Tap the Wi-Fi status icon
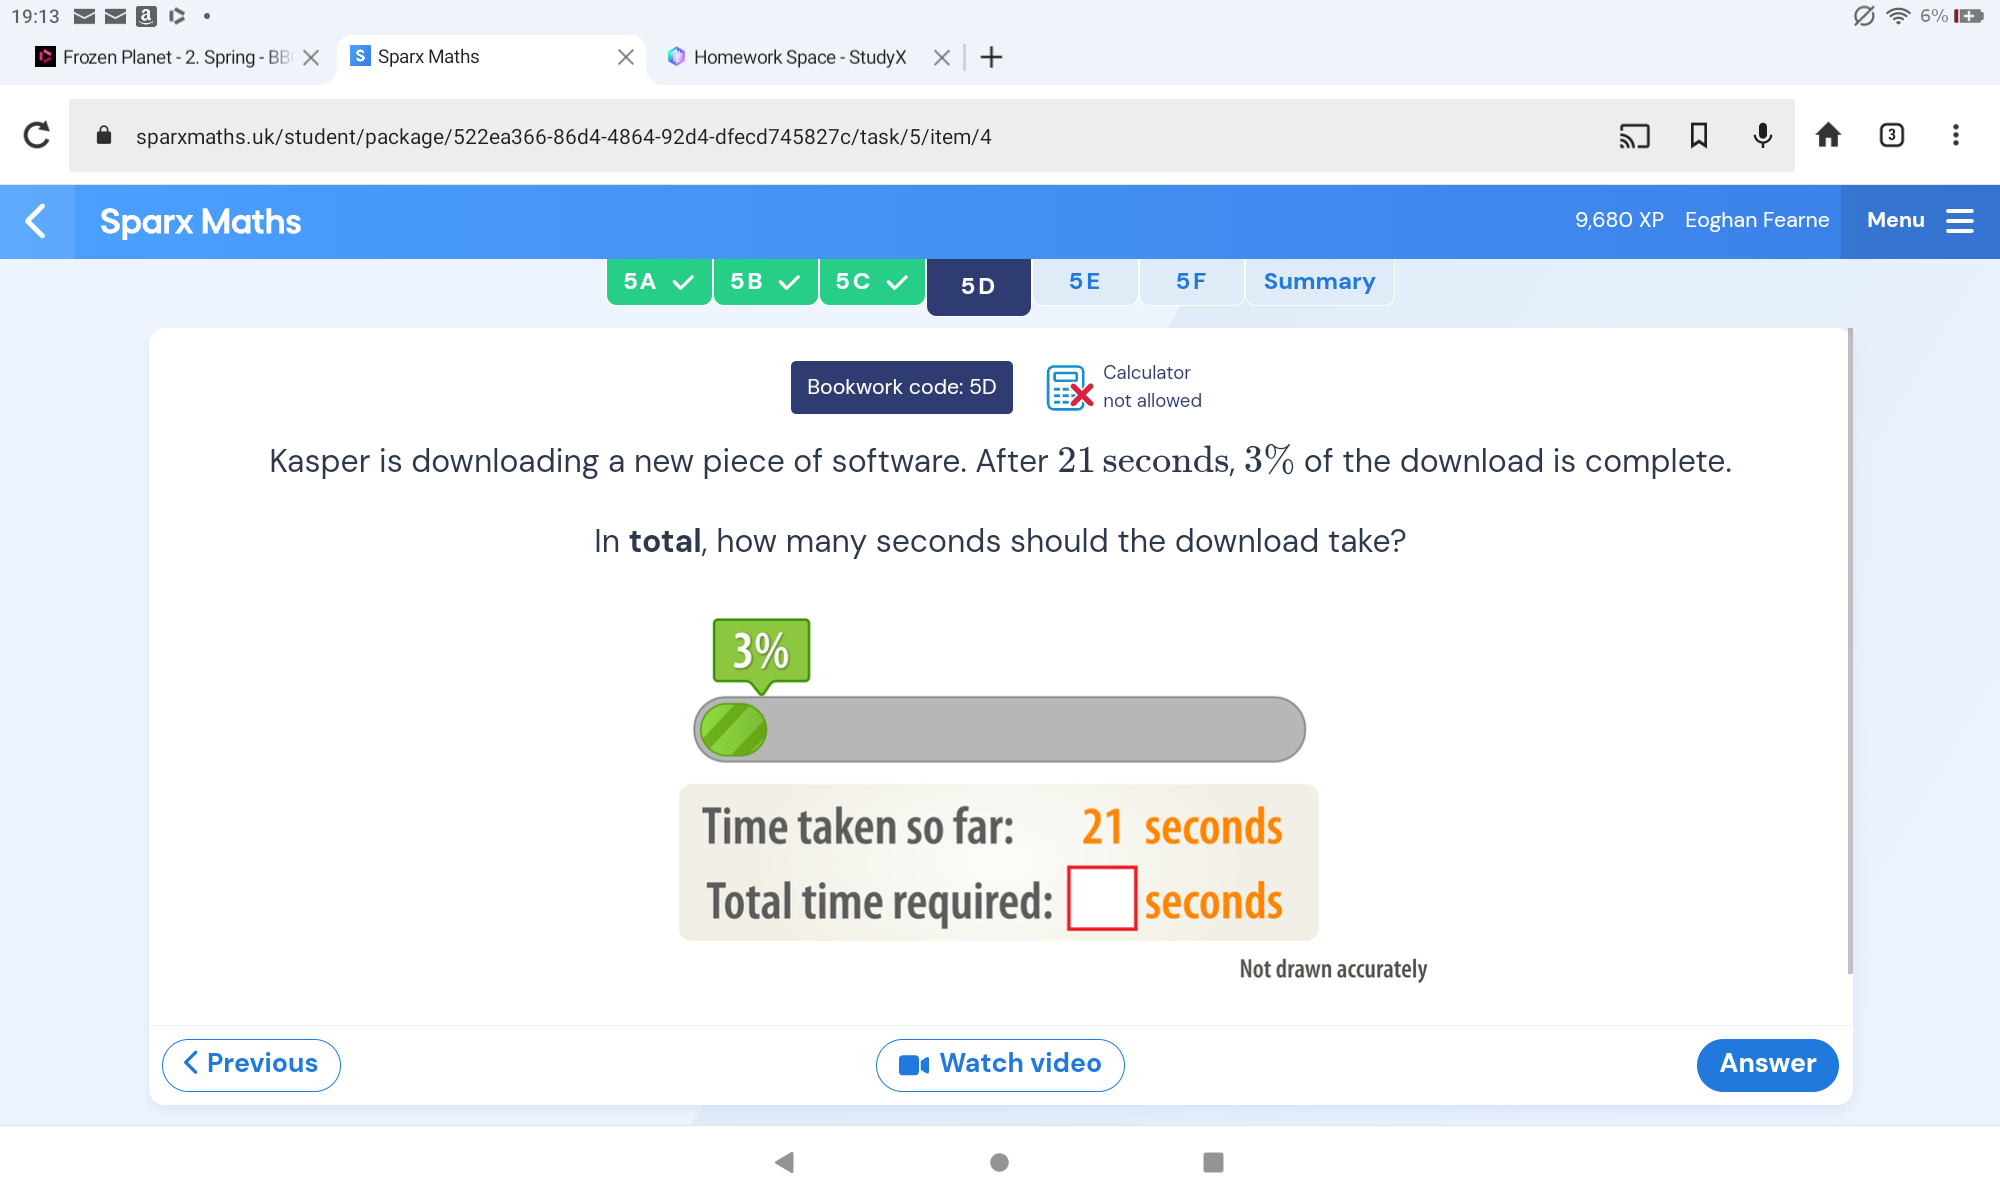 pos(1897,16)
